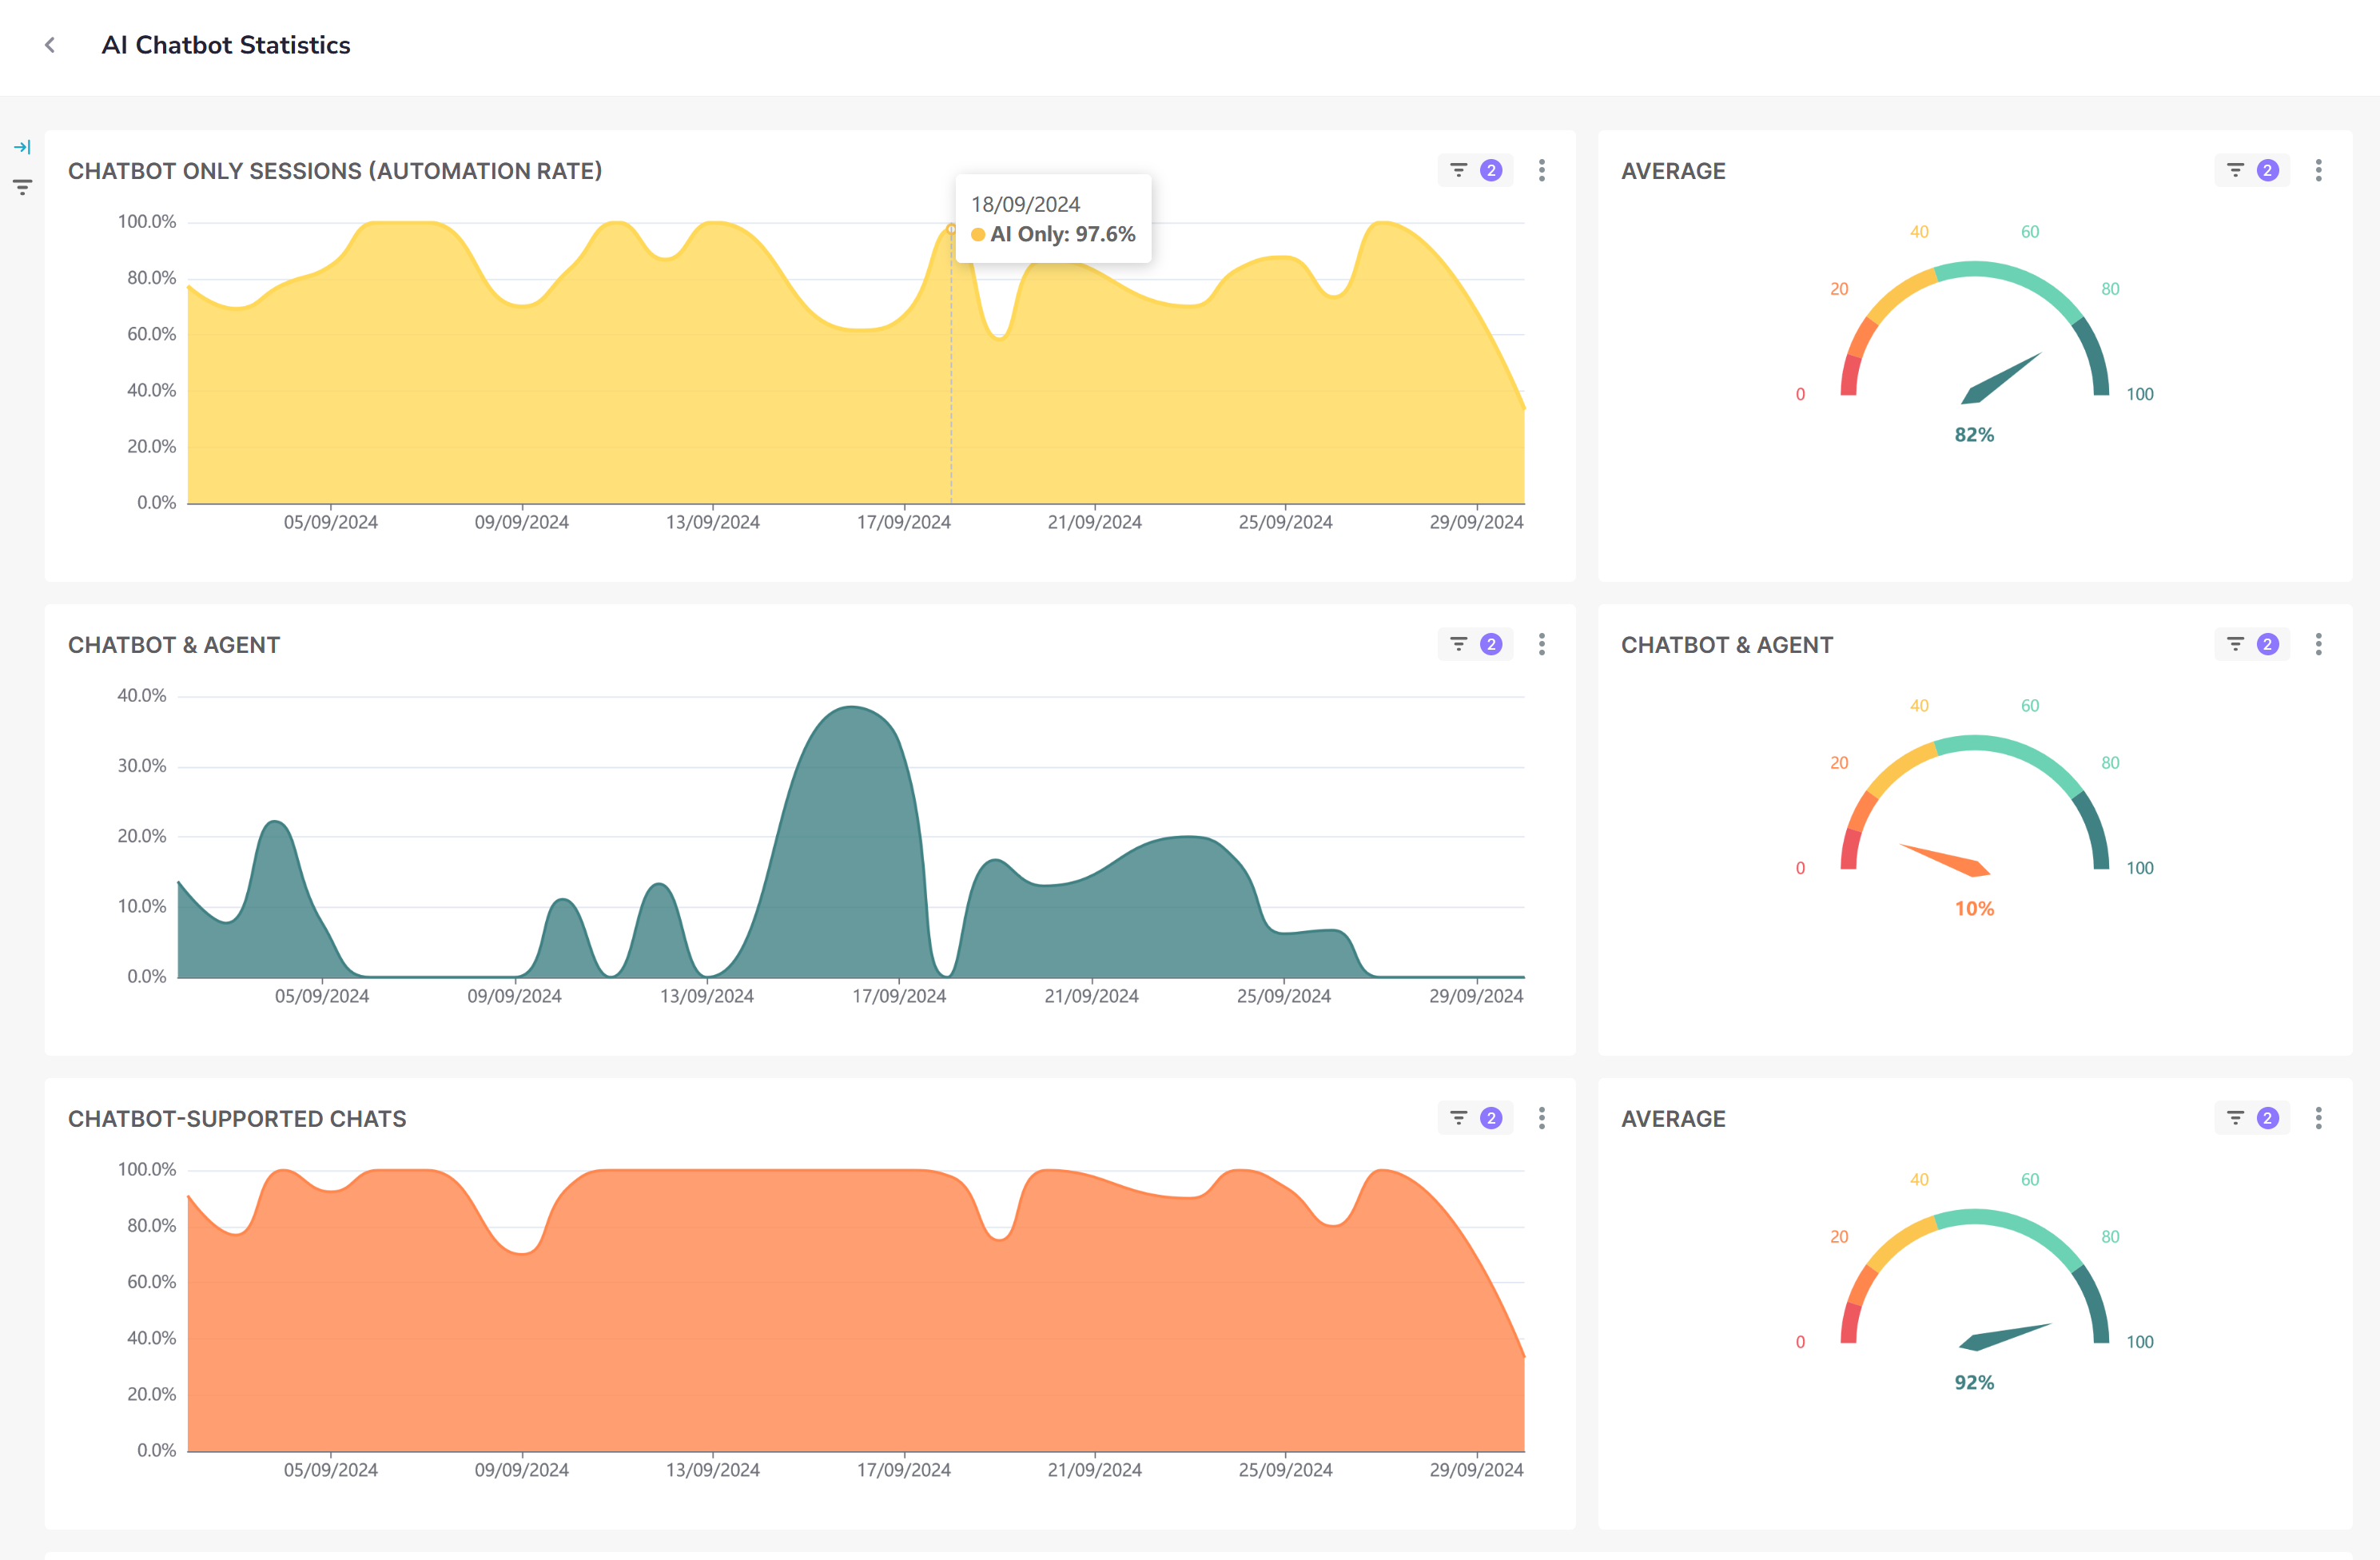Open three-dot menu on Chatbot-Supported Chats chart
Screen dimensions: 2380x1560
click(1541, 1118)
